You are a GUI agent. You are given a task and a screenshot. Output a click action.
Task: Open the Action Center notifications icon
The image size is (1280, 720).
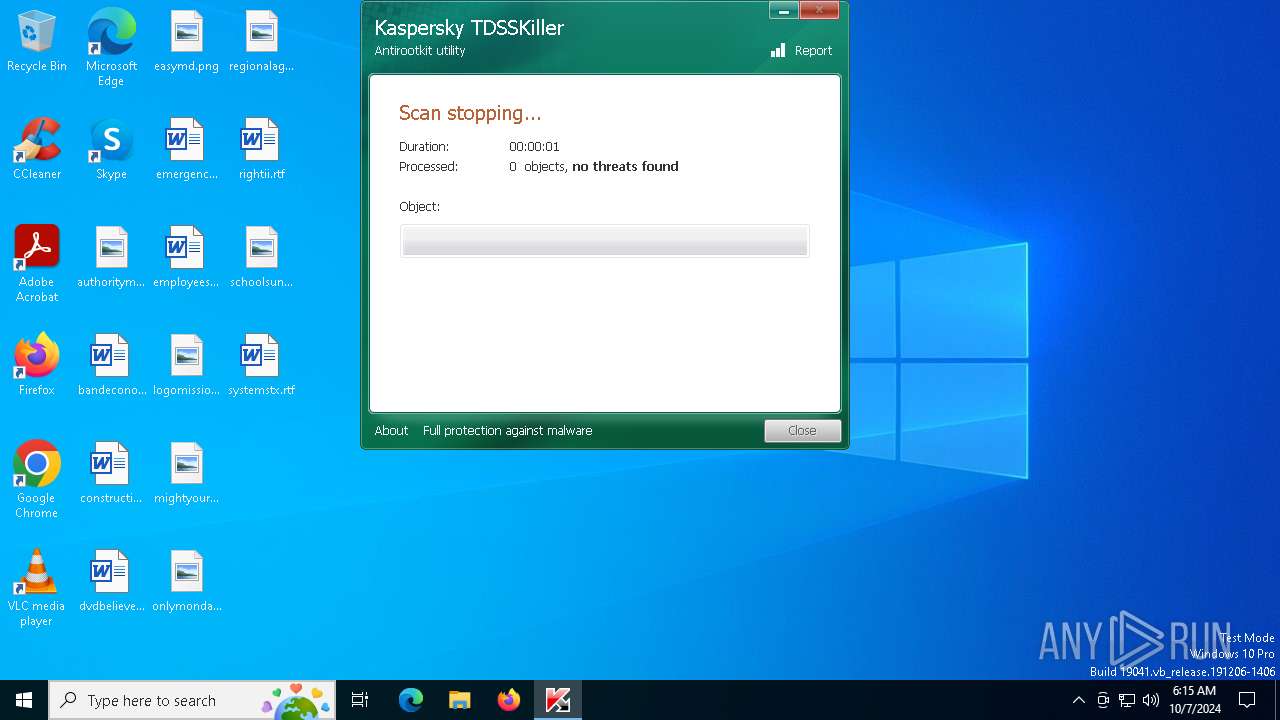tap(1247, 700)
